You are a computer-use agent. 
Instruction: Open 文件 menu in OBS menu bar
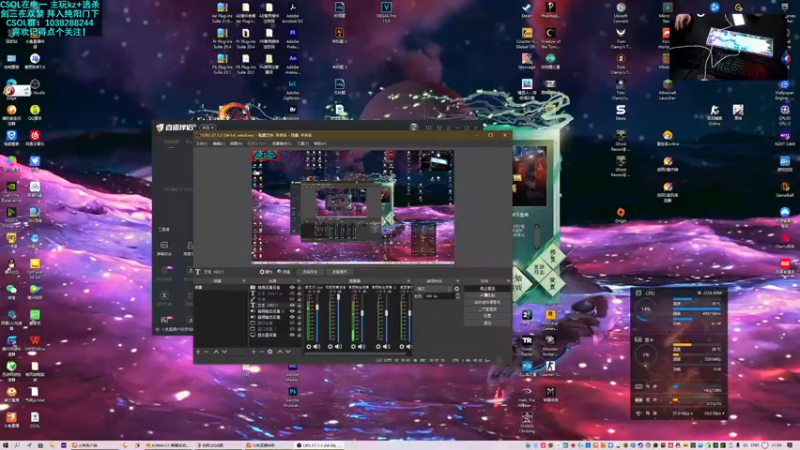tap(202, 143)
